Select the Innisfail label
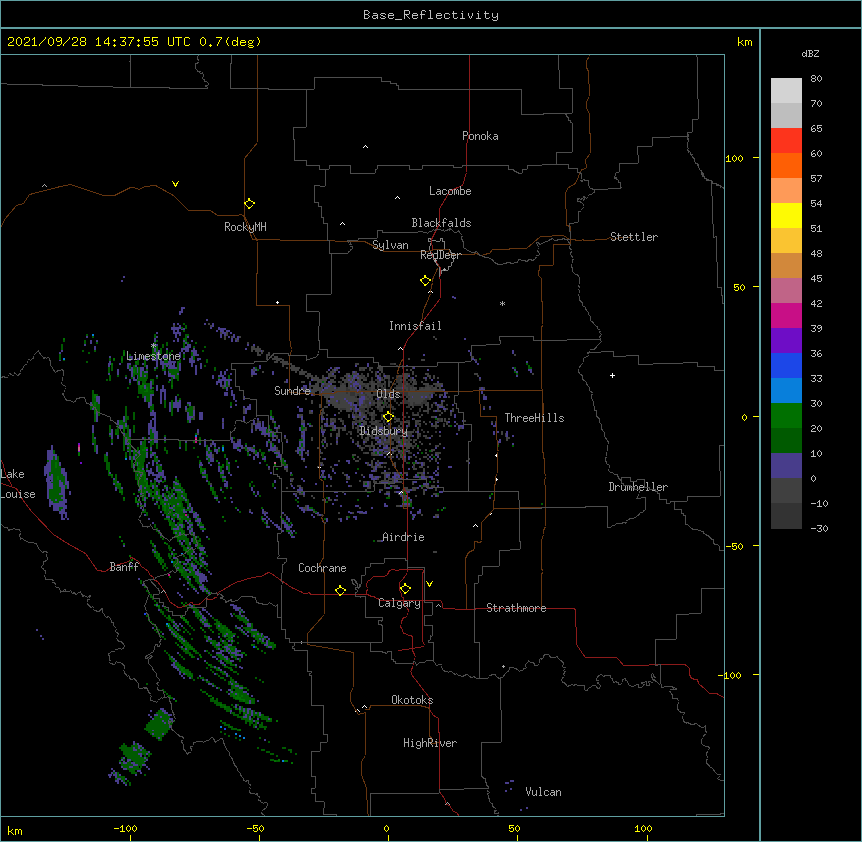 click(x=415, y=326)
